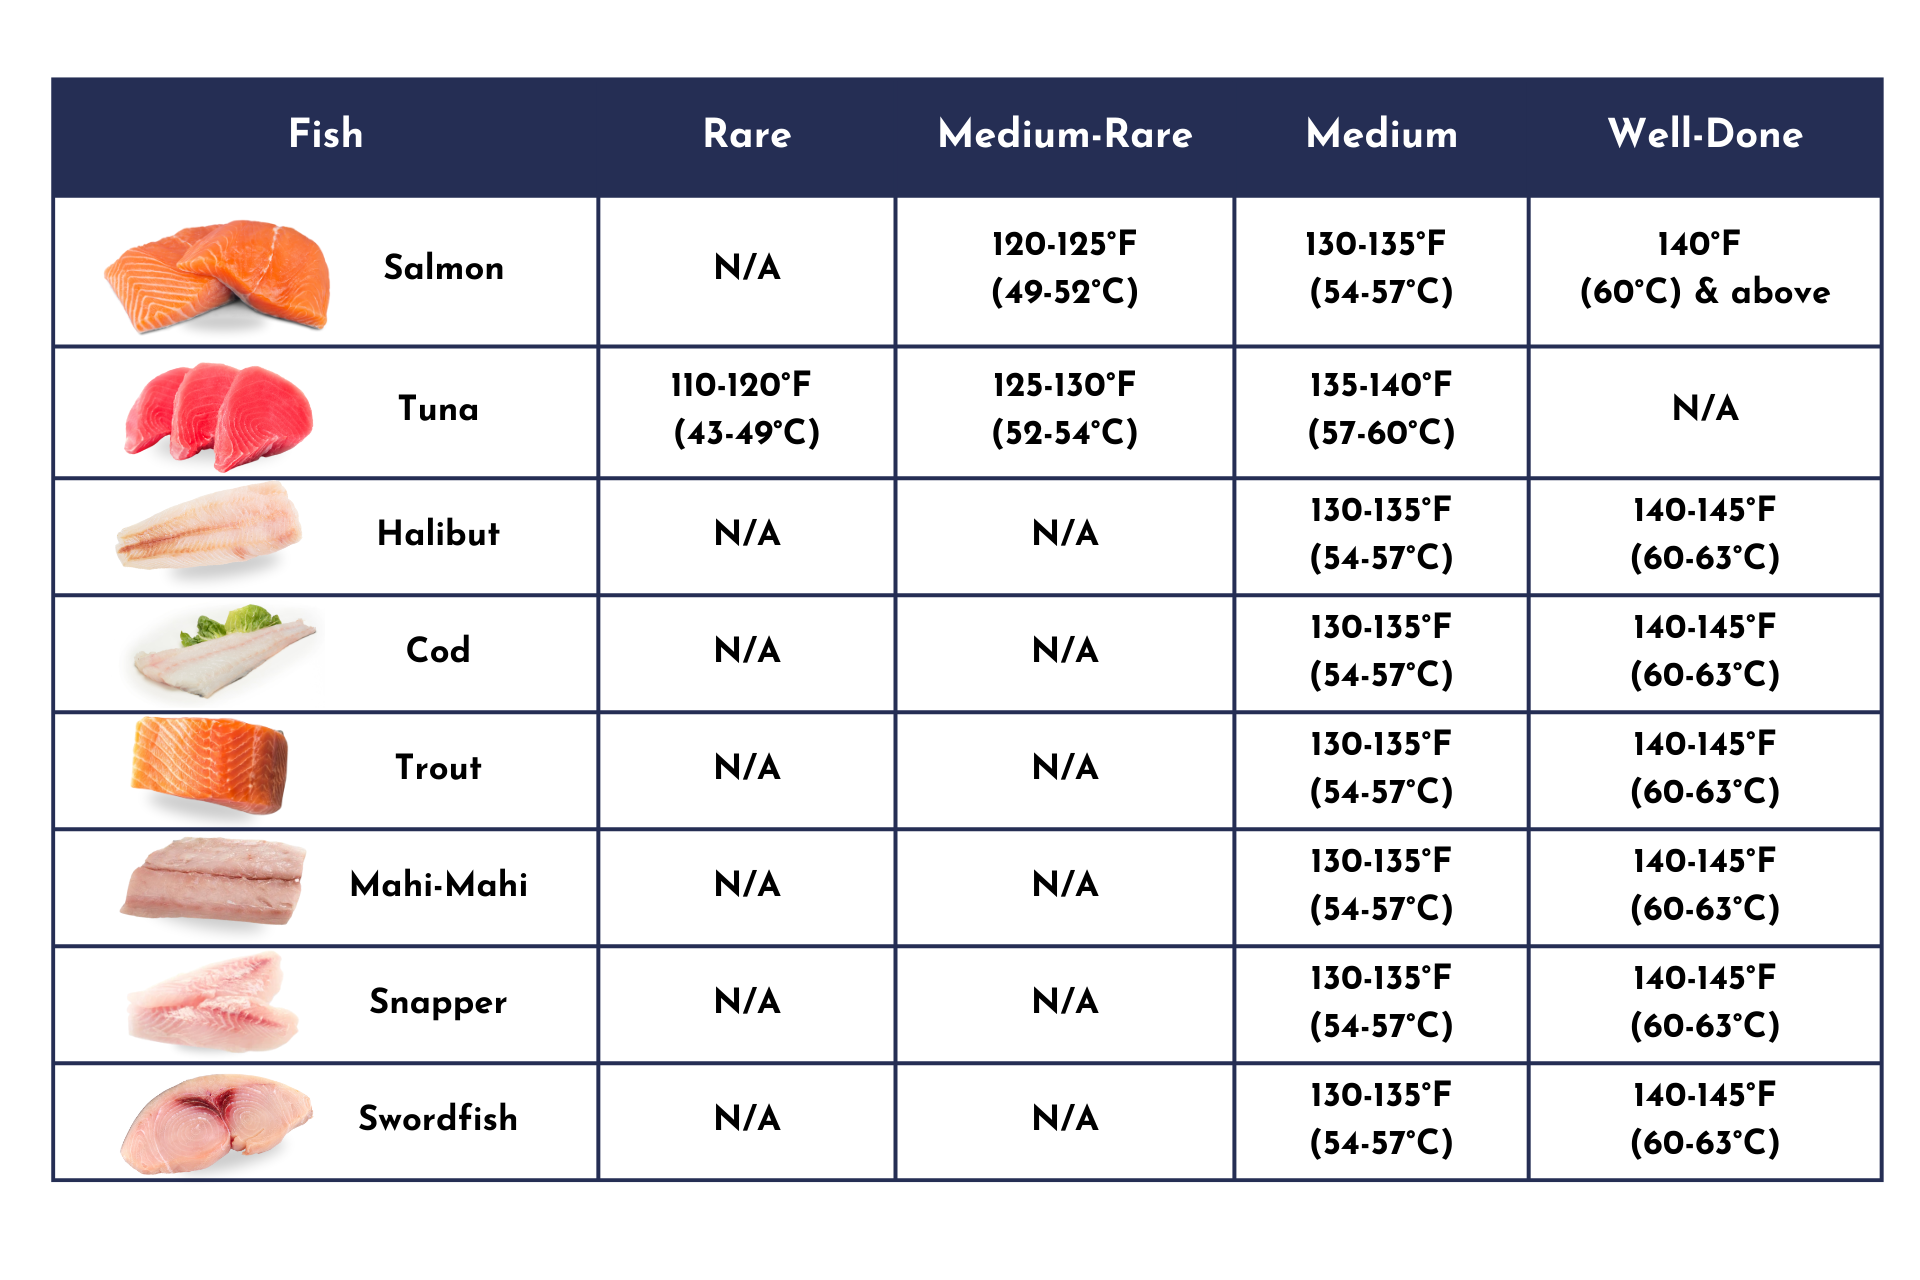Click the Swordfish name label
Viewport: 1920px width, 1280px height.
tap(438, 1118)
